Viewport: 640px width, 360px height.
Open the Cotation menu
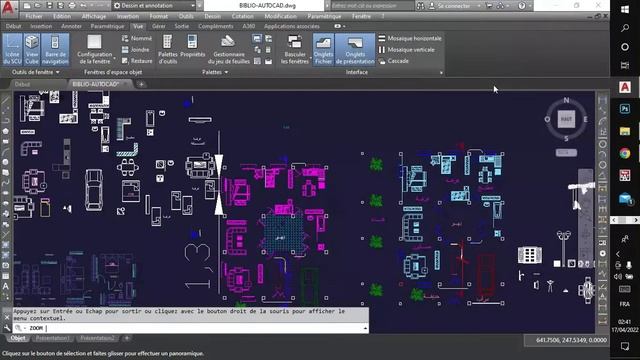tap(242, 16)
